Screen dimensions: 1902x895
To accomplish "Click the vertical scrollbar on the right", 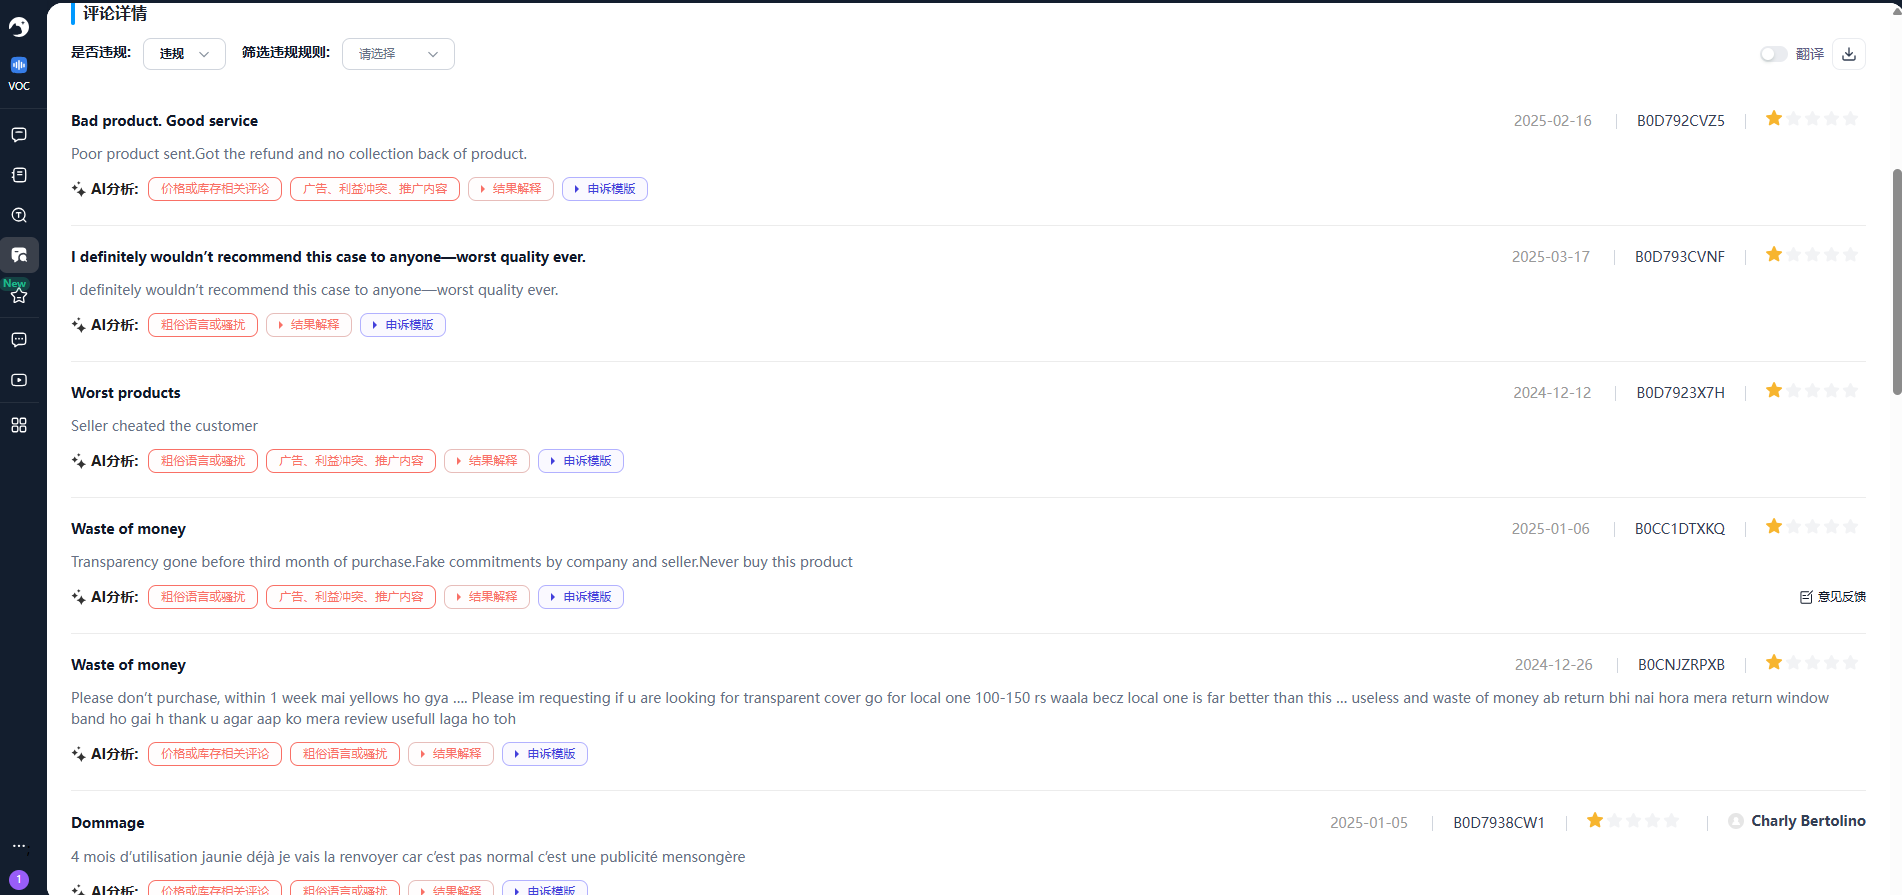I will point(1896,280).
